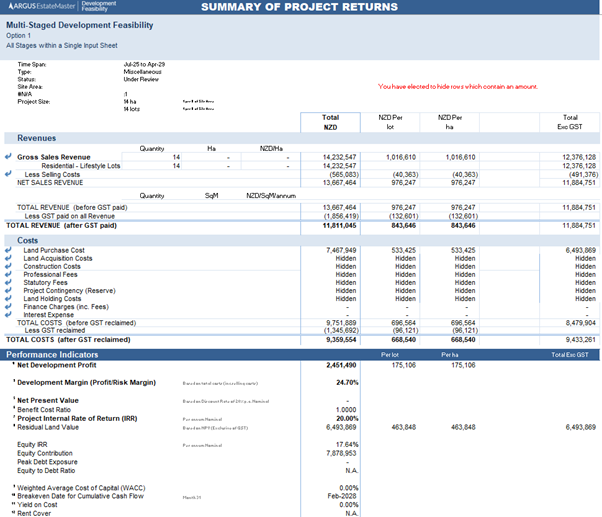Select Benefit Cost Ratio value 1.0000

click(346, 410)
